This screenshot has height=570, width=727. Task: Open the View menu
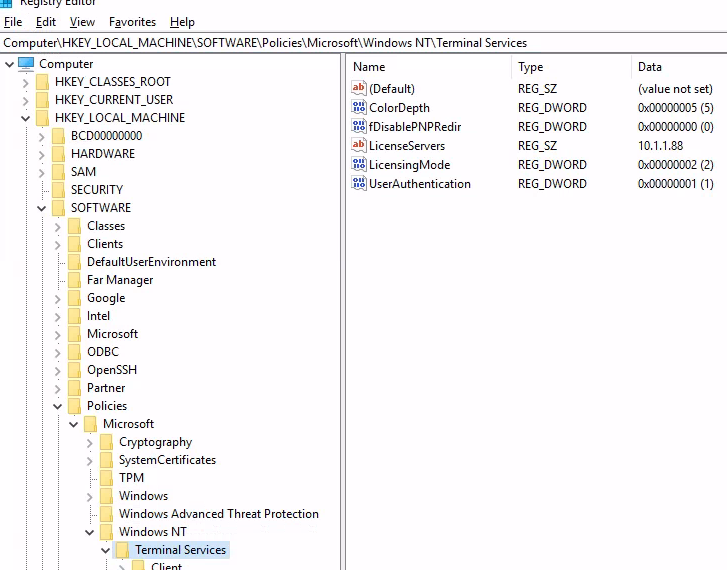[82, 22]
